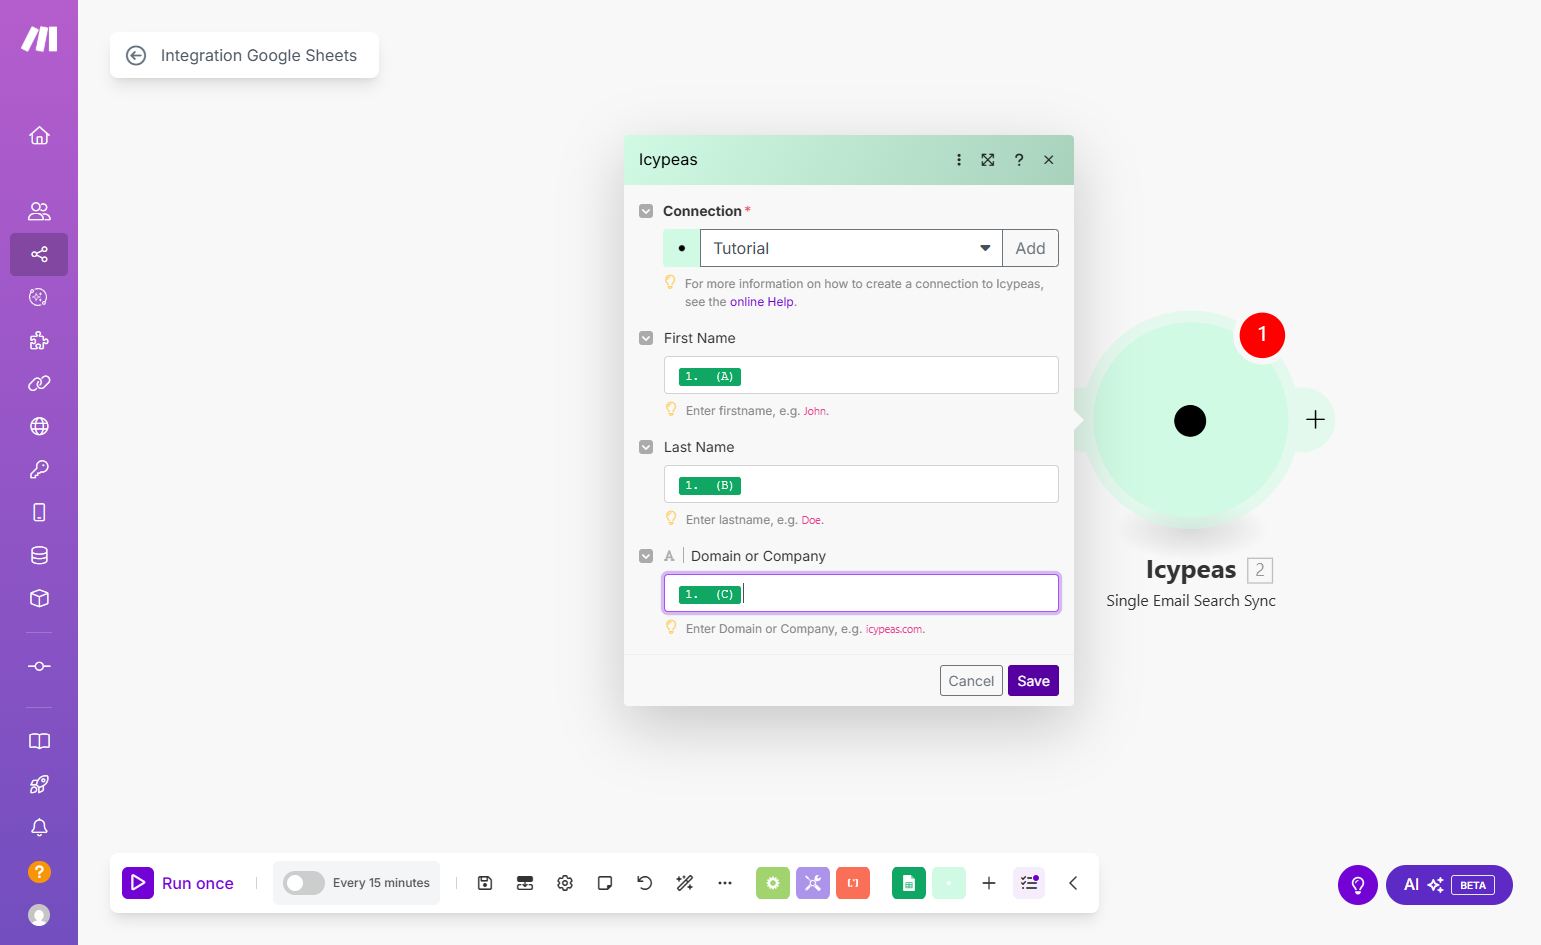Open Connections link icon in sidebar
Image resolution: width=1541 pixels, height=945 pixels.
point(39,383)
